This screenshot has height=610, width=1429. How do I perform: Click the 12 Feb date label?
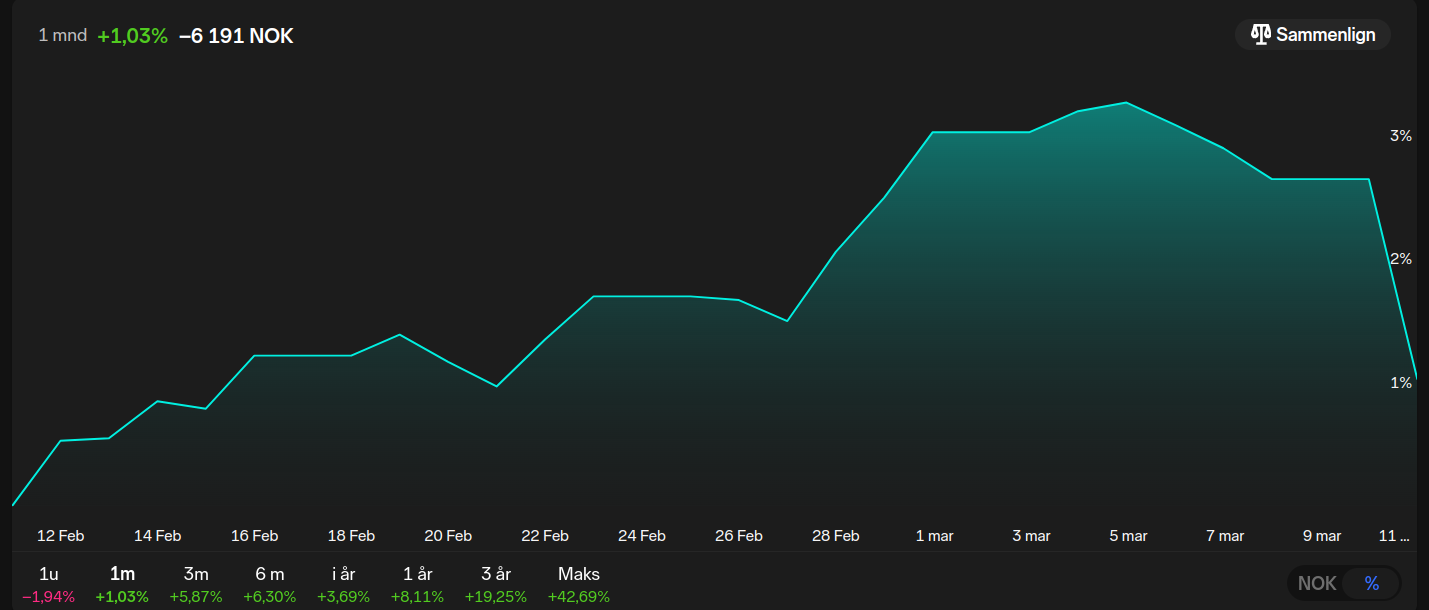tap(60, 536)
